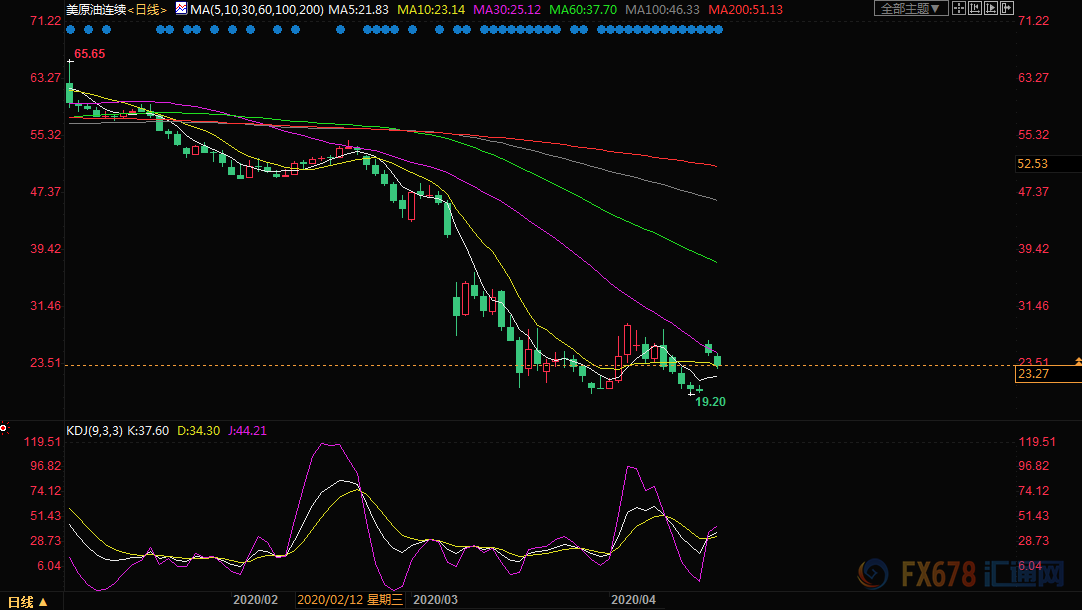Click the 2020/04 marker on time axis
The width and height of the screenshot is (1082, 610).
(x=634, y=601)
